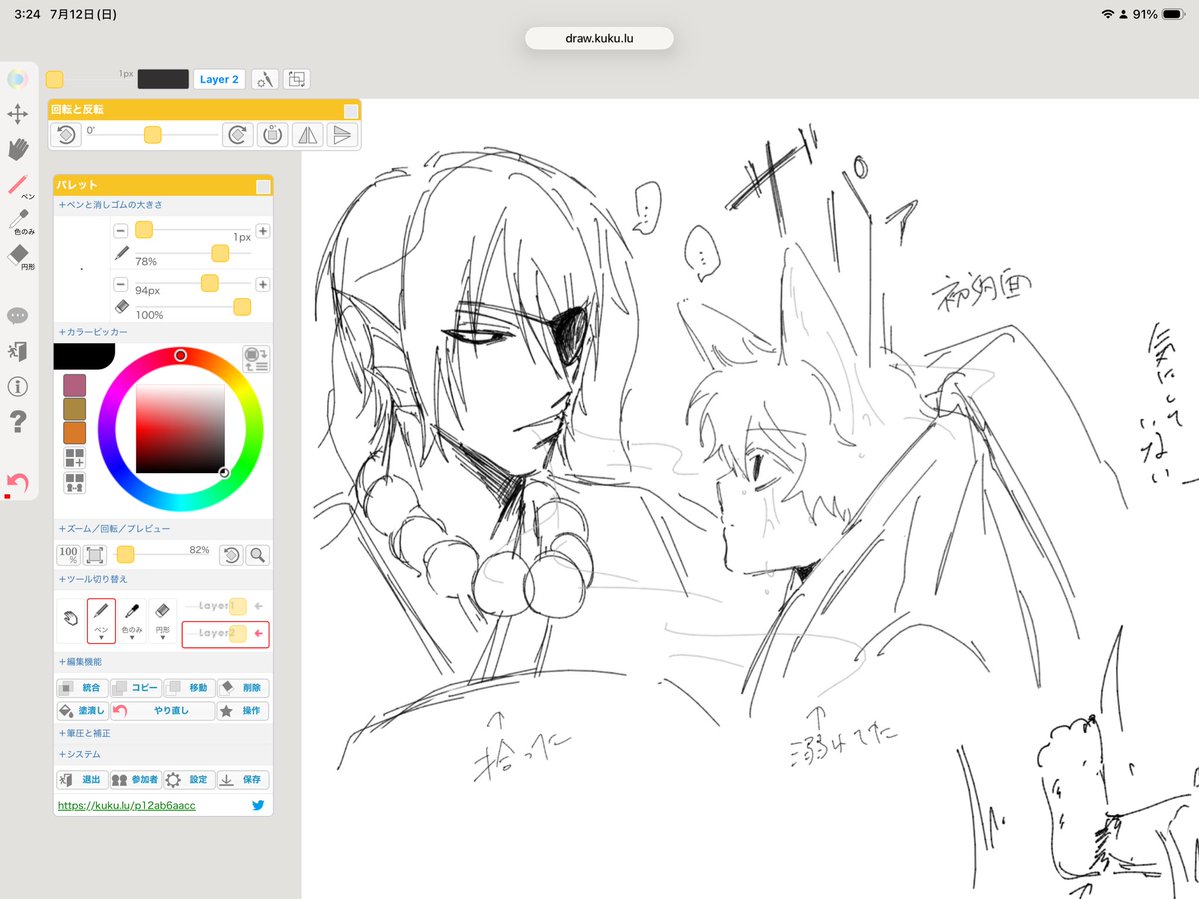This screenshot has width=1199, height=899.
Task: Open the info circle icon in sidebar
Action: click(18, 386)
